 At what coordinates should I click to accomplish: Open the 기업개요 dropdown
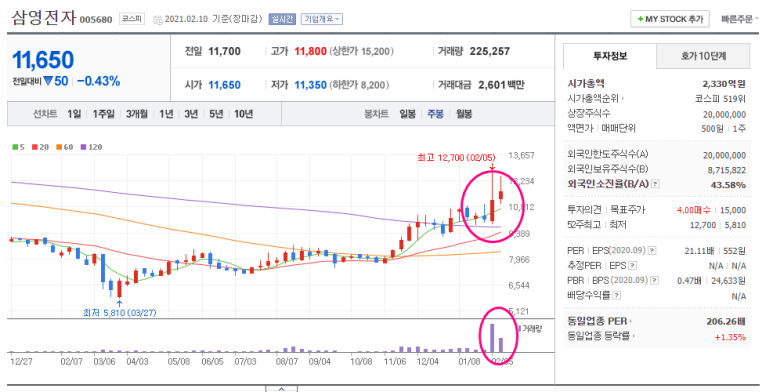(x=321, y=19)
